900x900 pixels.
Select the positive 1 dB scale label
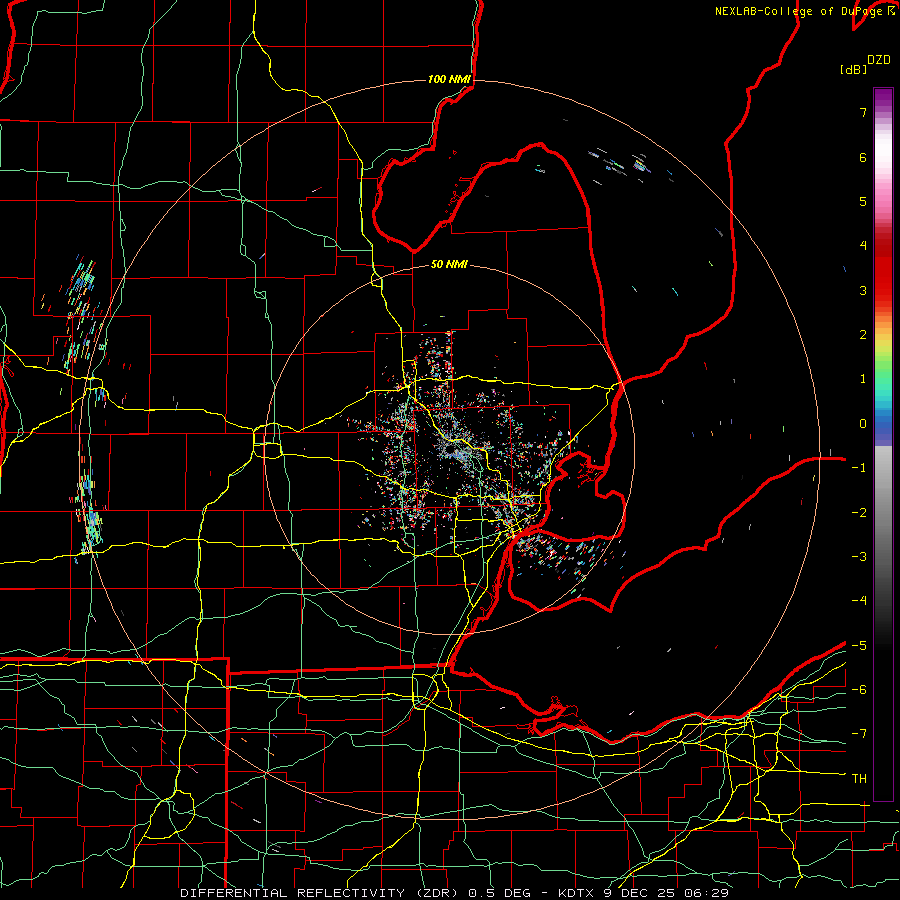click(863, 379)
